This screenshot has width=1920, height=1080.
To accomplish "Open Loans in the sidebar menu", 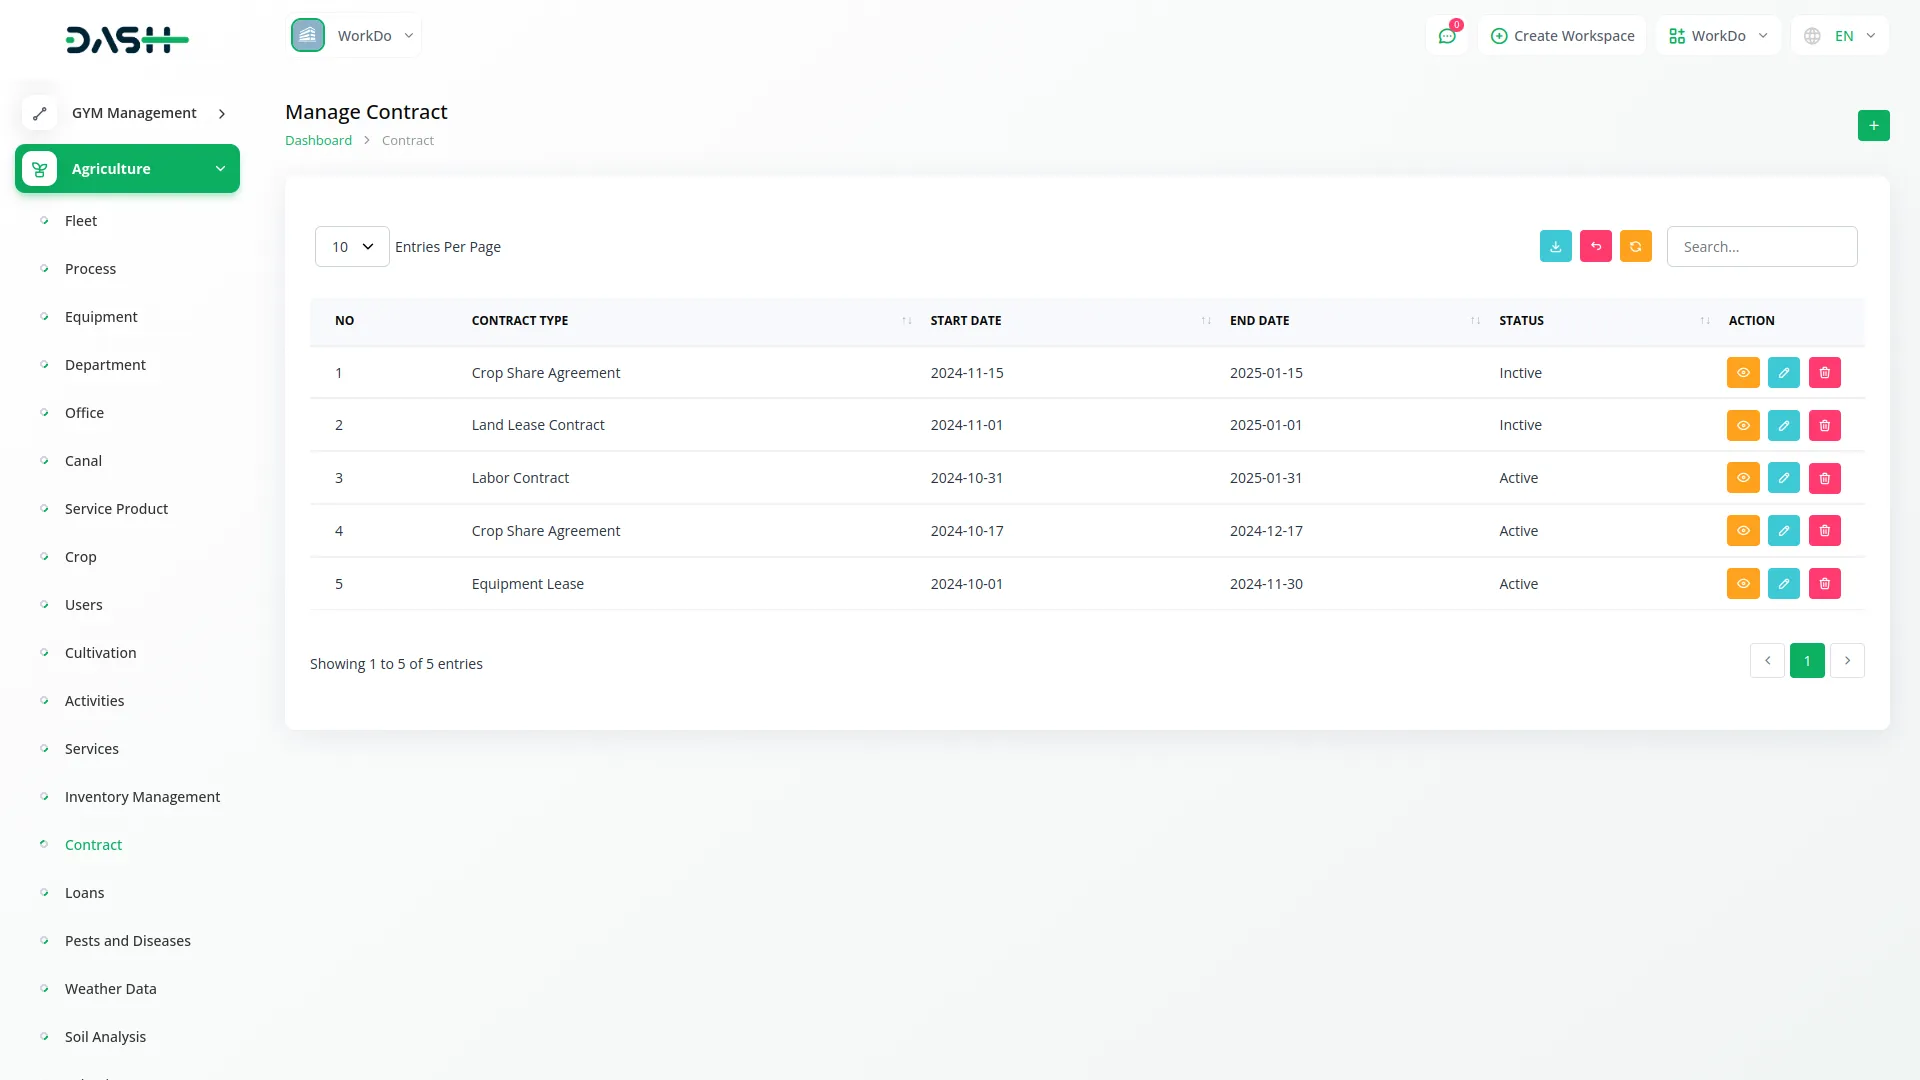I will coord(84,893).
